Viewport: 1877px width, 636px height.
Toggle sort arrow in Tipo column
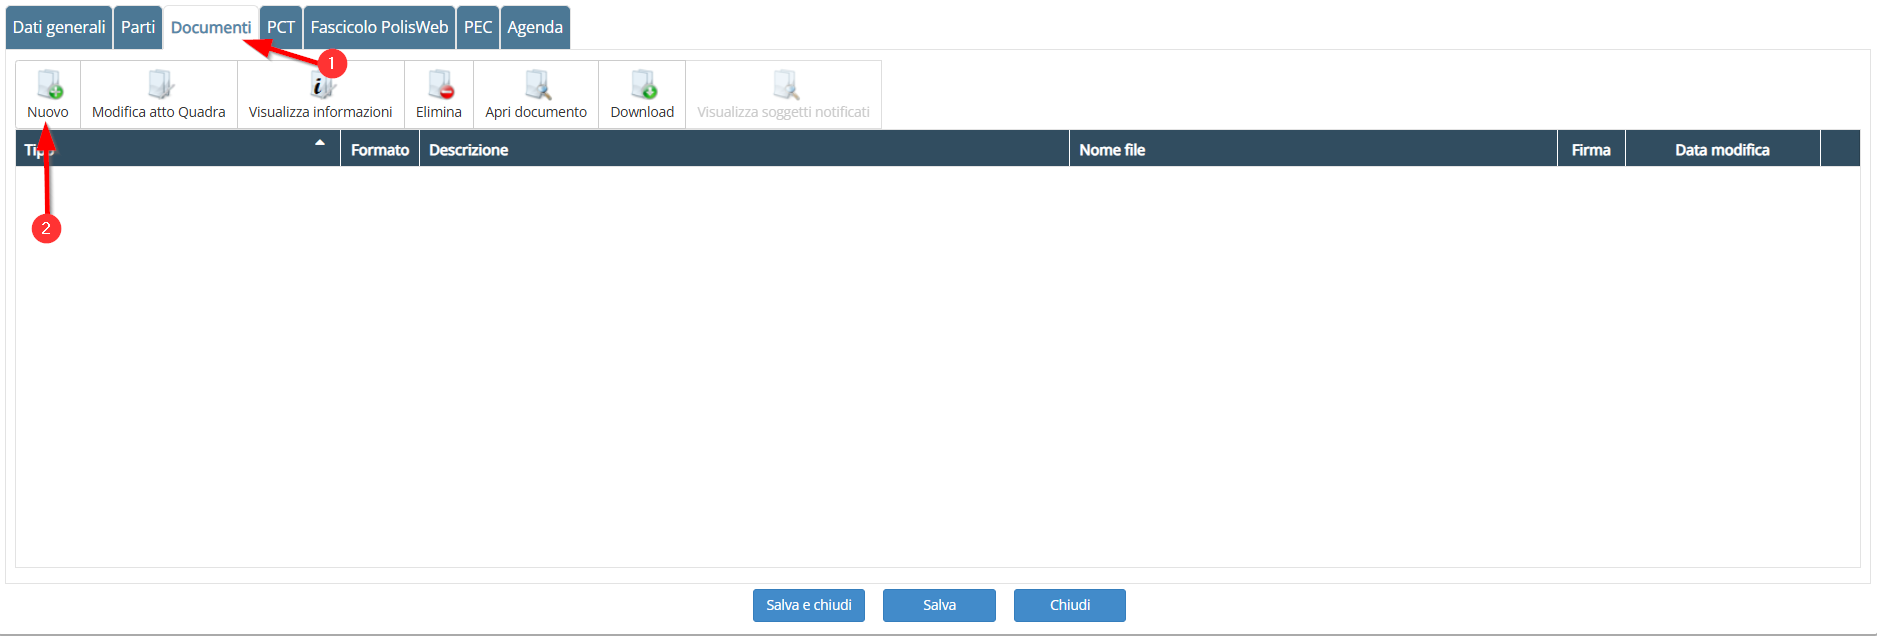click(320, 143)
